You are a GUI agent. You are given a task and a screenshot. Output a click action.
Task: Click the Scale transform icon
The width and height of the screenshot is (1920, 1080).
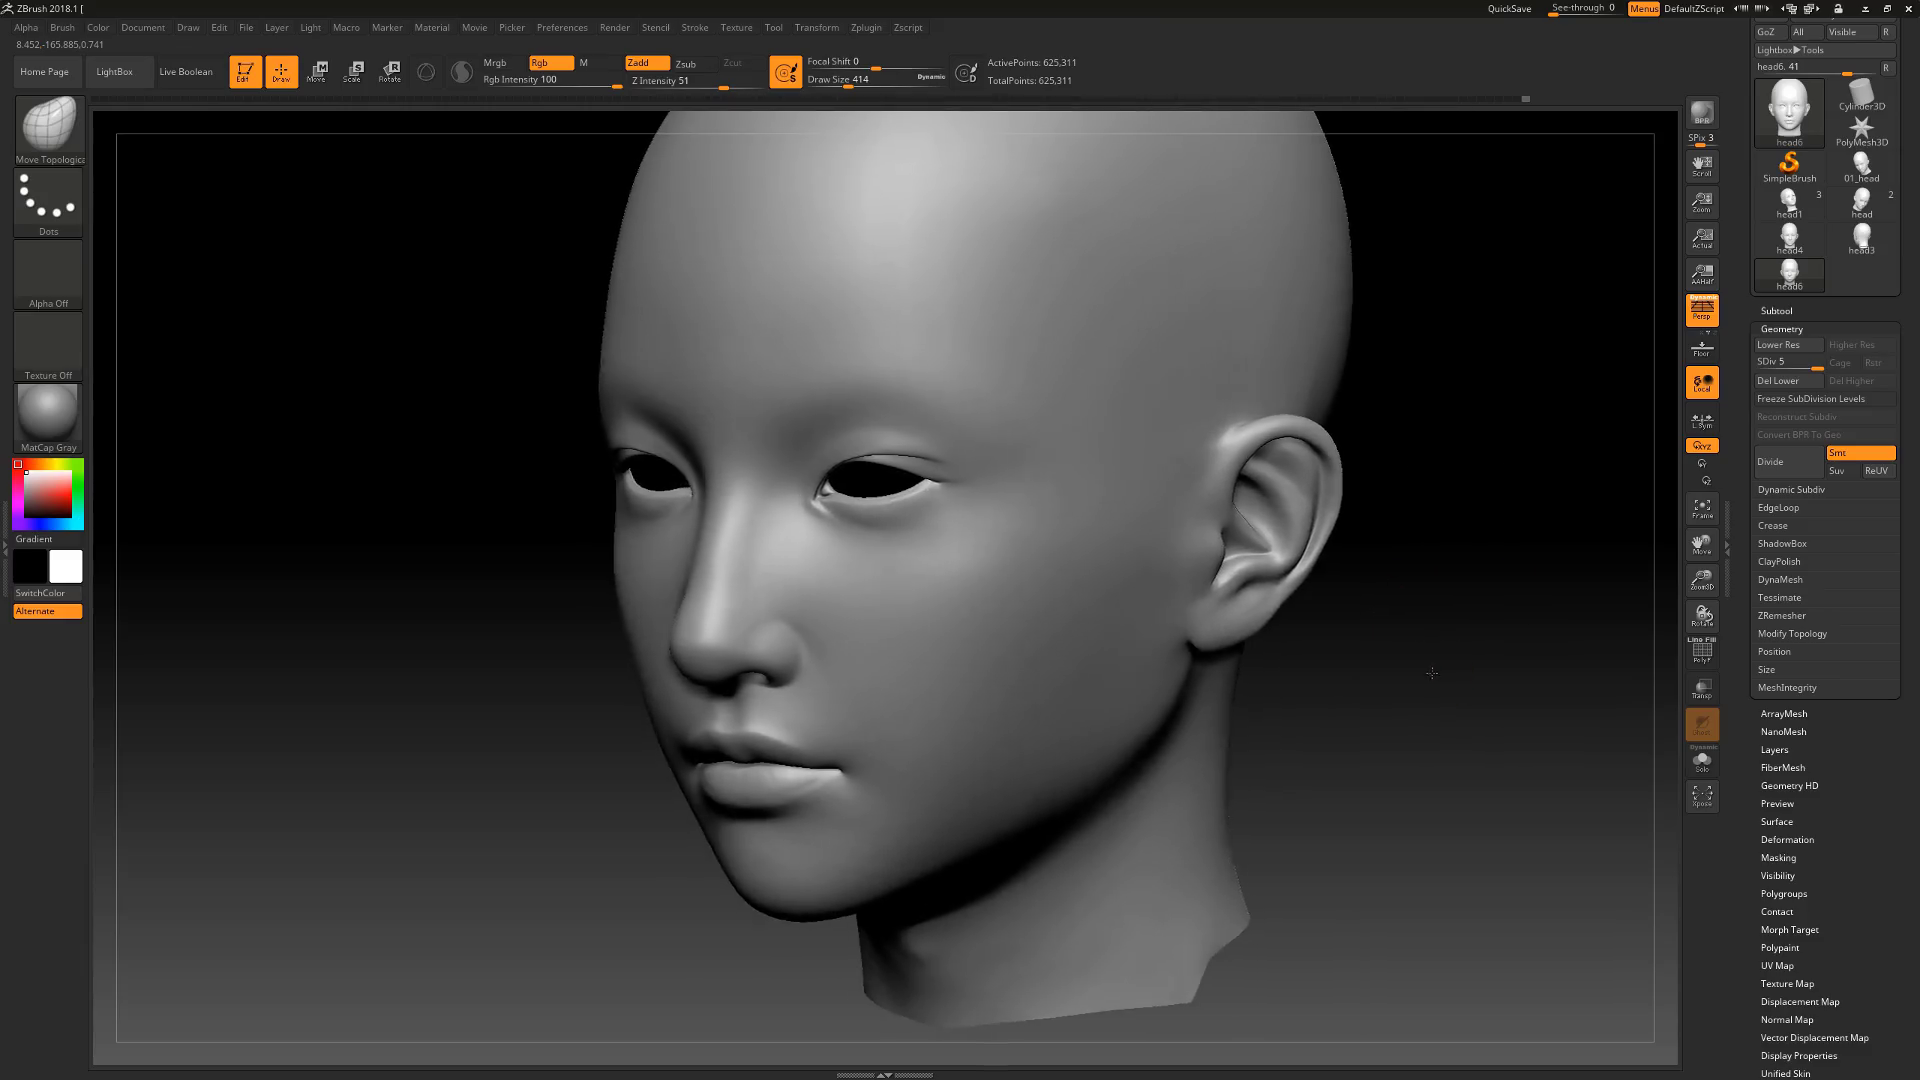354,71
